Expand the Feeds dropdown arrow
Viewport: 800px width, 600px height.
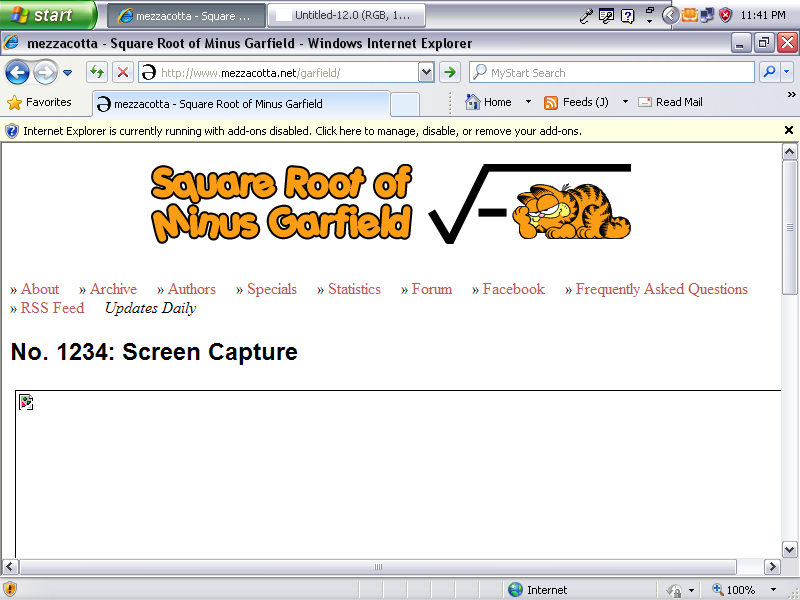click(625, 102)
